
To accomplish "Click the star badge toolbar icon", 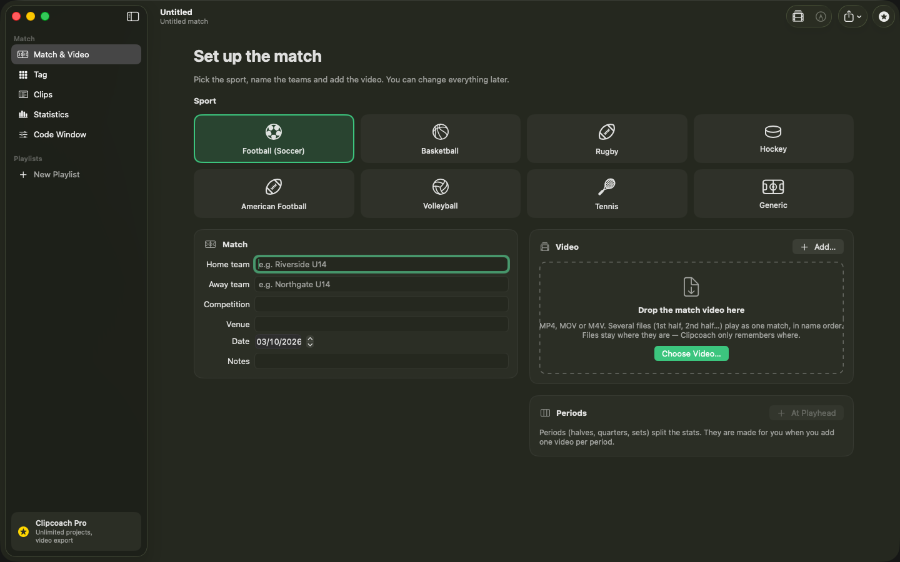I will pyautogui.click(x=884, y=17).
